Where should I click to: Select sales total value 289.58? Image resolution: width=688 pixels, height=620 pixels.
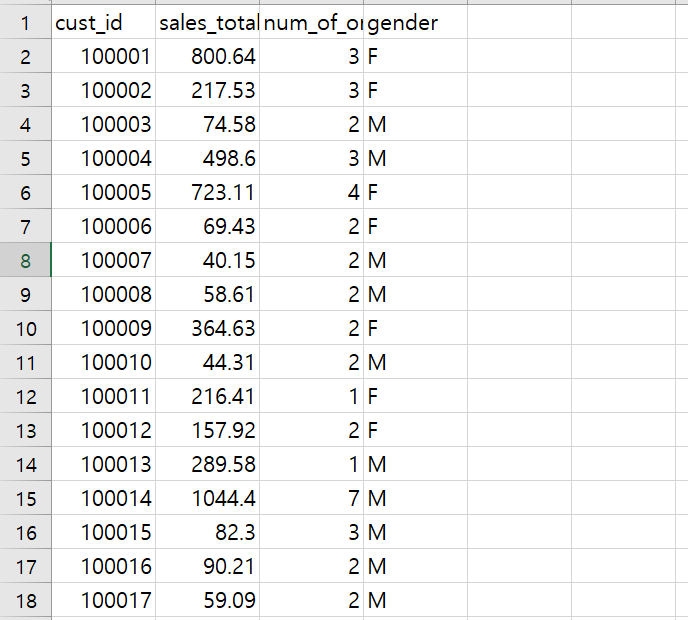208,464
